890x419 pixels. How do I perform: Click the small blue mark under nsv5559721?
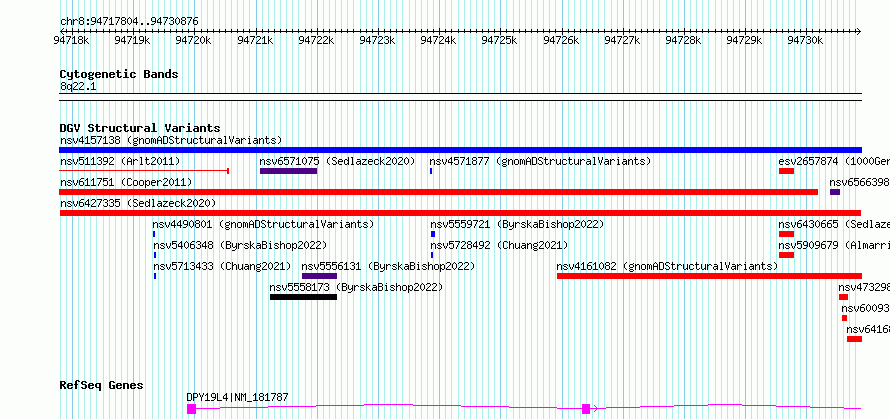[x=433, y=234]
